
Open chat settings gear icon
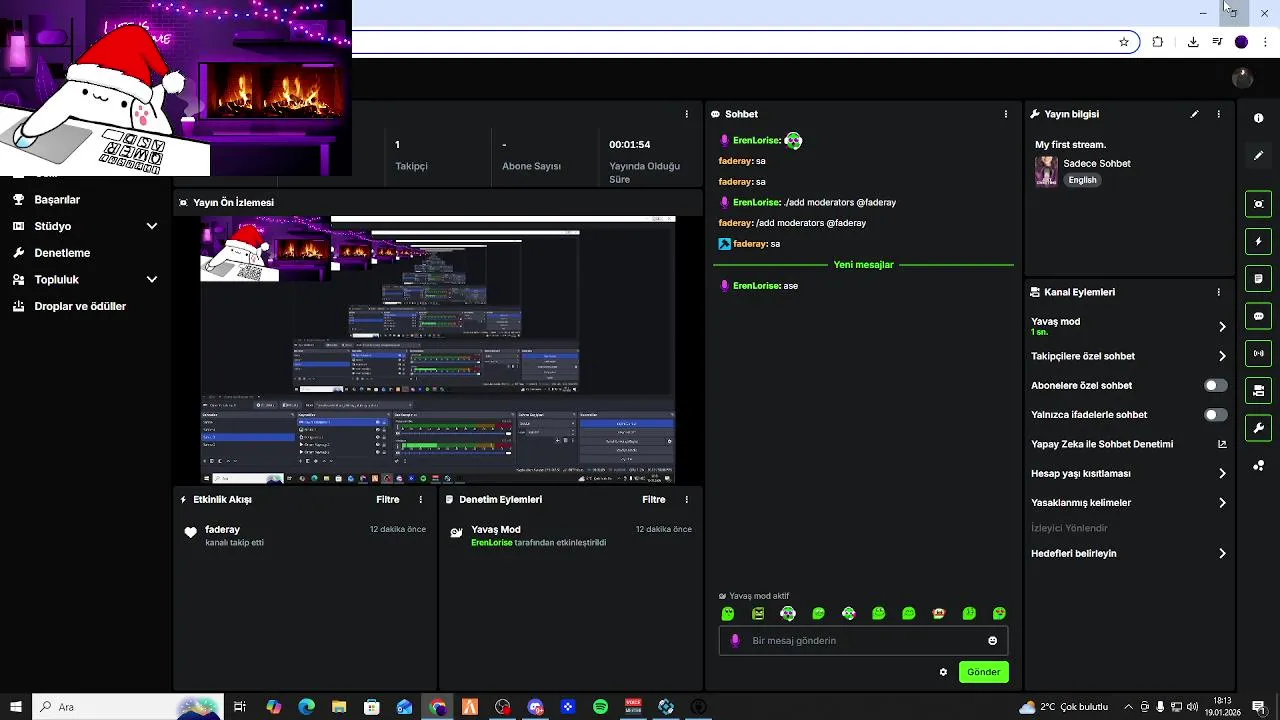[x=943, y=672]
